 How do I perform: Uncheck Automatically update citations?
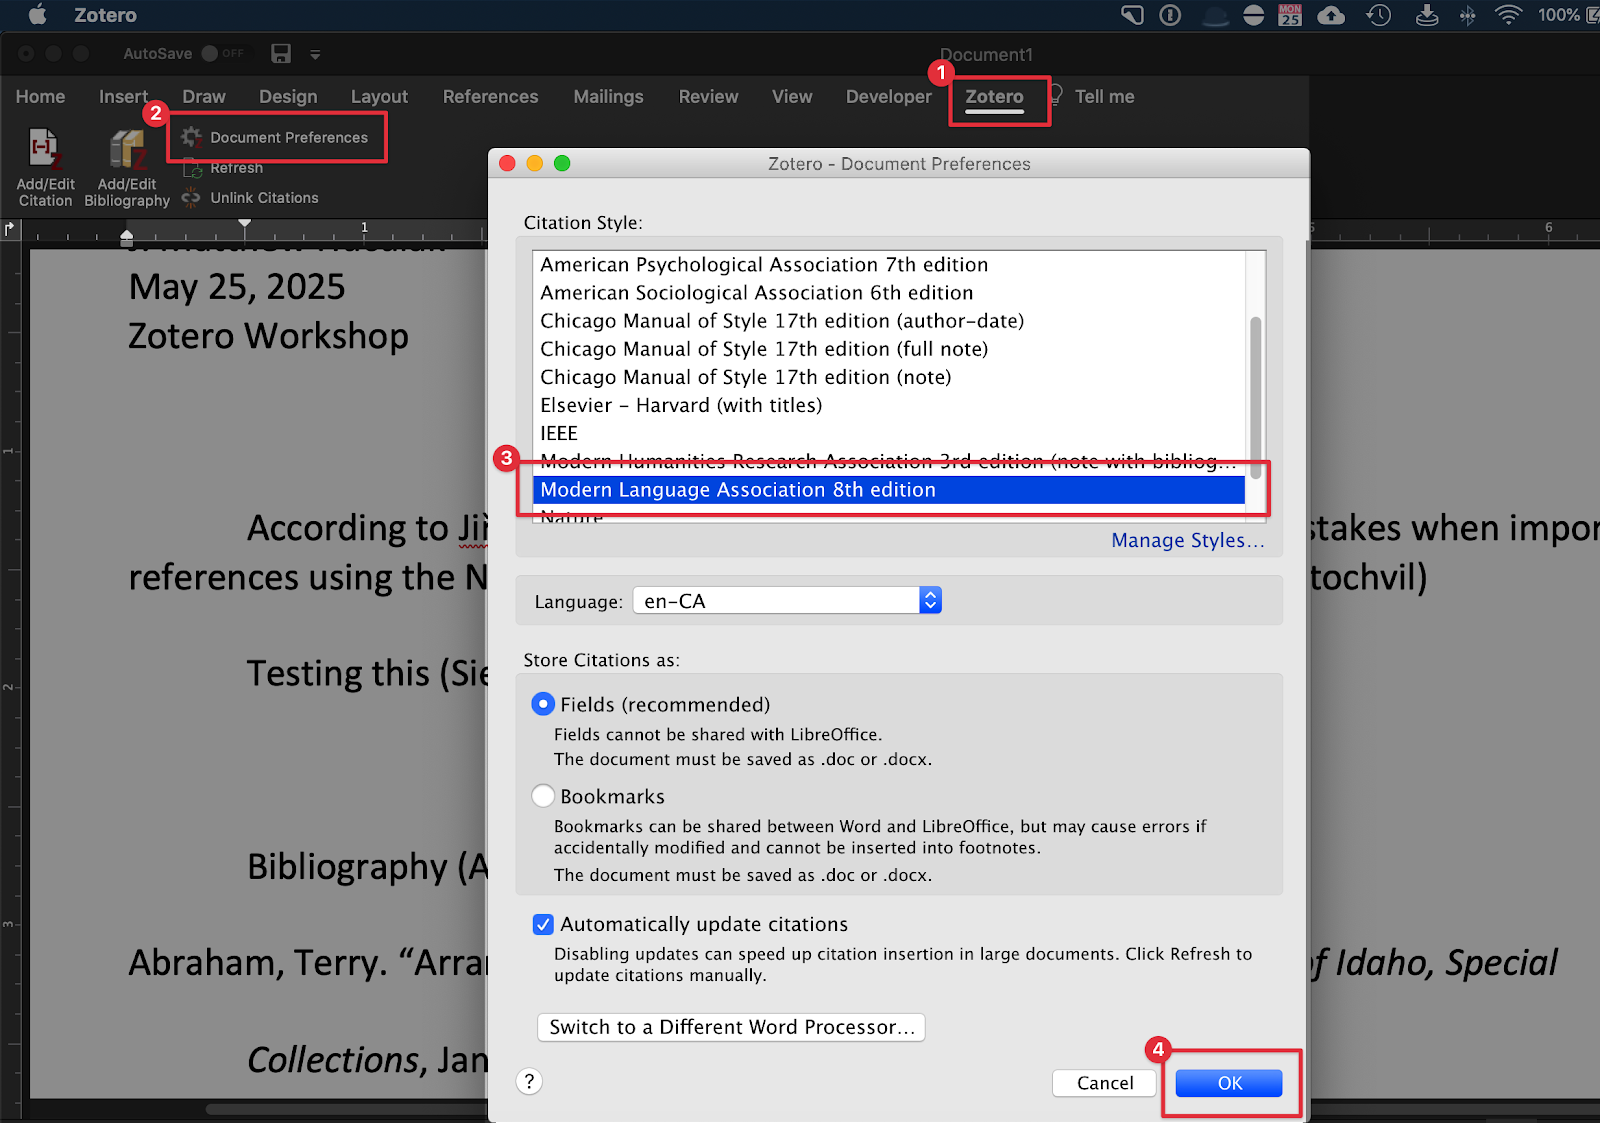point(543,924)
